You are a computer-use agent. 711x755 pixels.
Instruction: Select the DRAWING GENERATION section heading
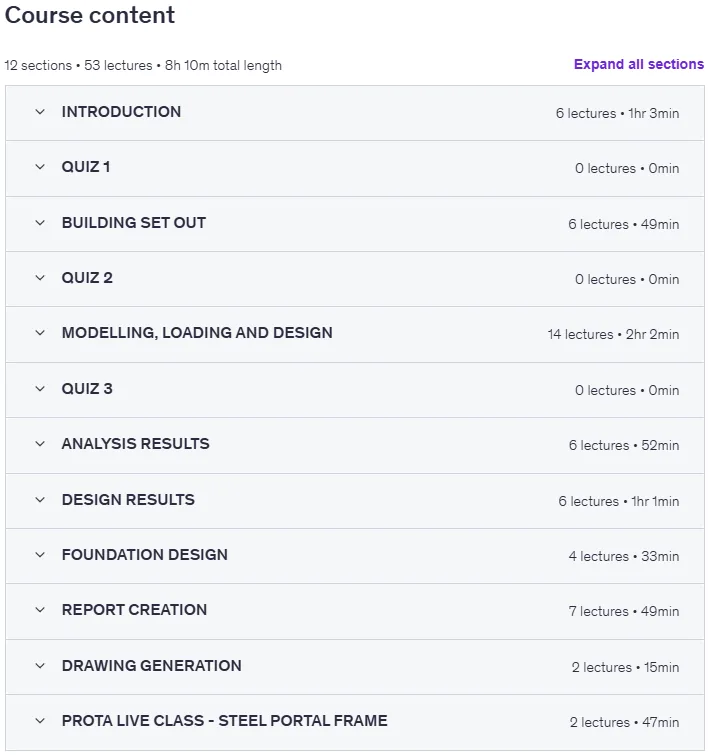point(152,665)
